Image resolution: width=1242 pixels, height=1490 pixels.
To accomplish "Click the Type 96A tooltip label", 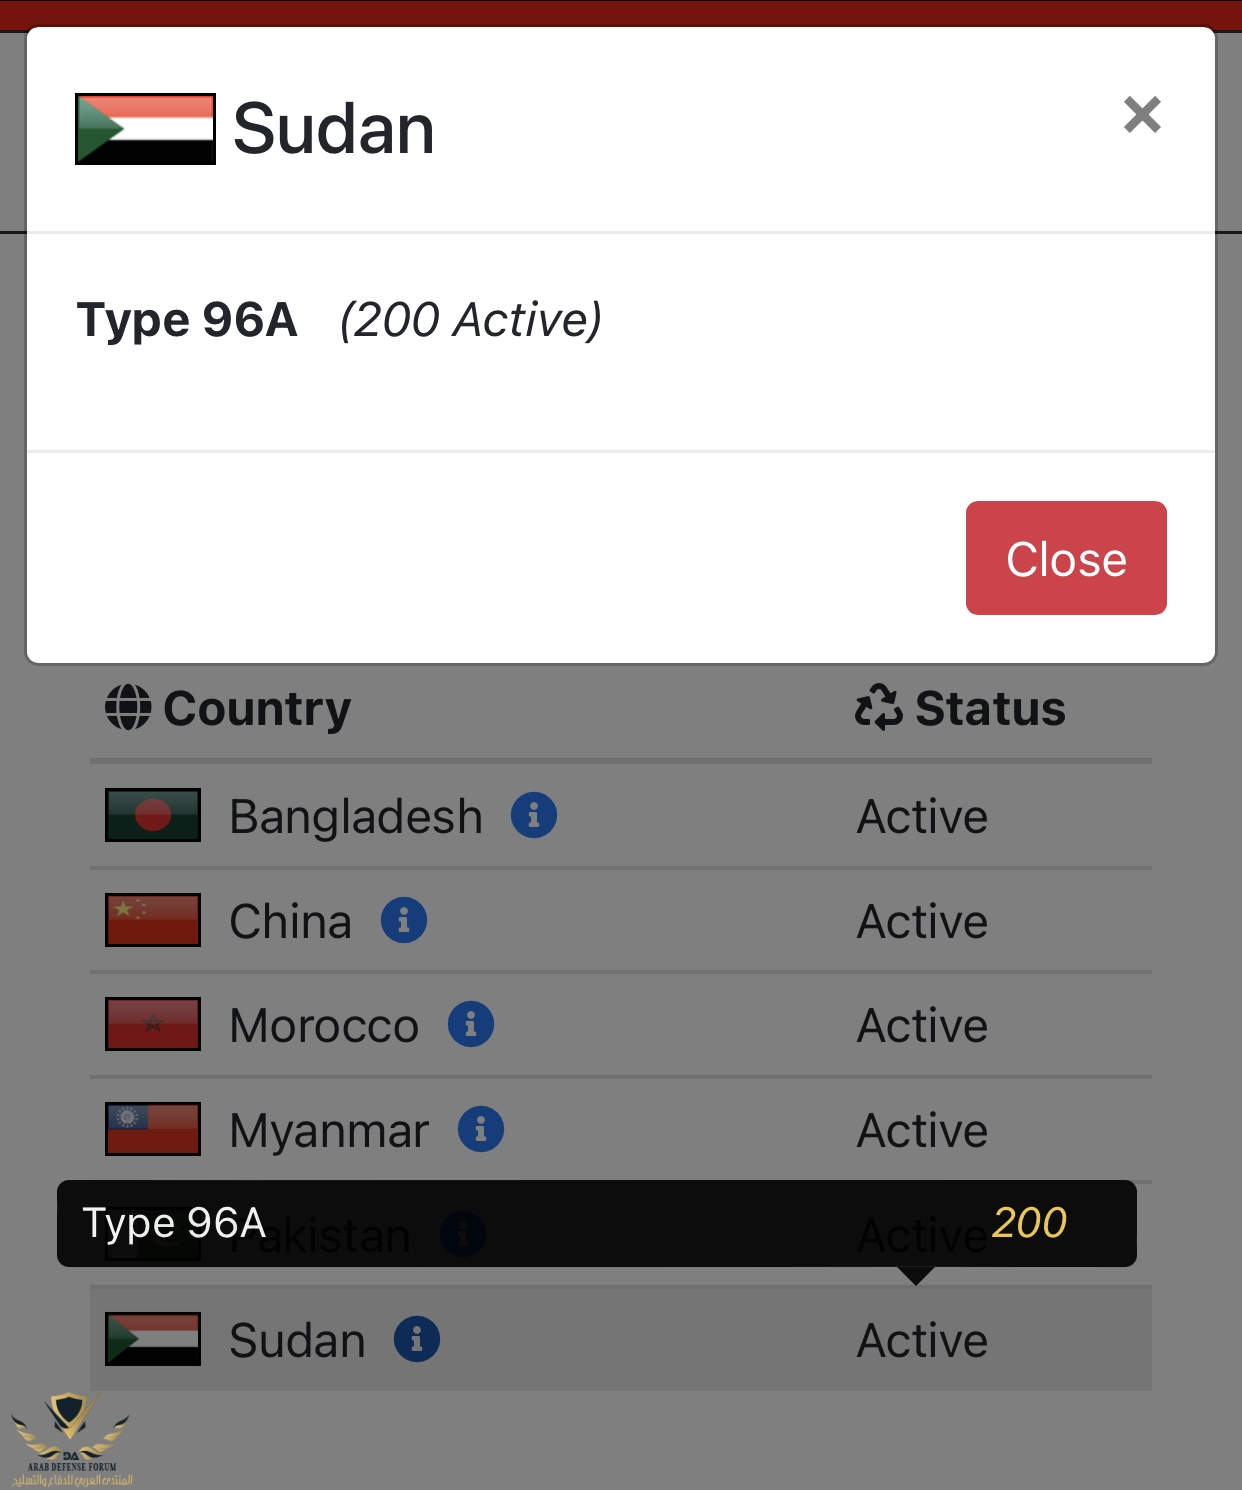I will click(x=174, y=1223).
